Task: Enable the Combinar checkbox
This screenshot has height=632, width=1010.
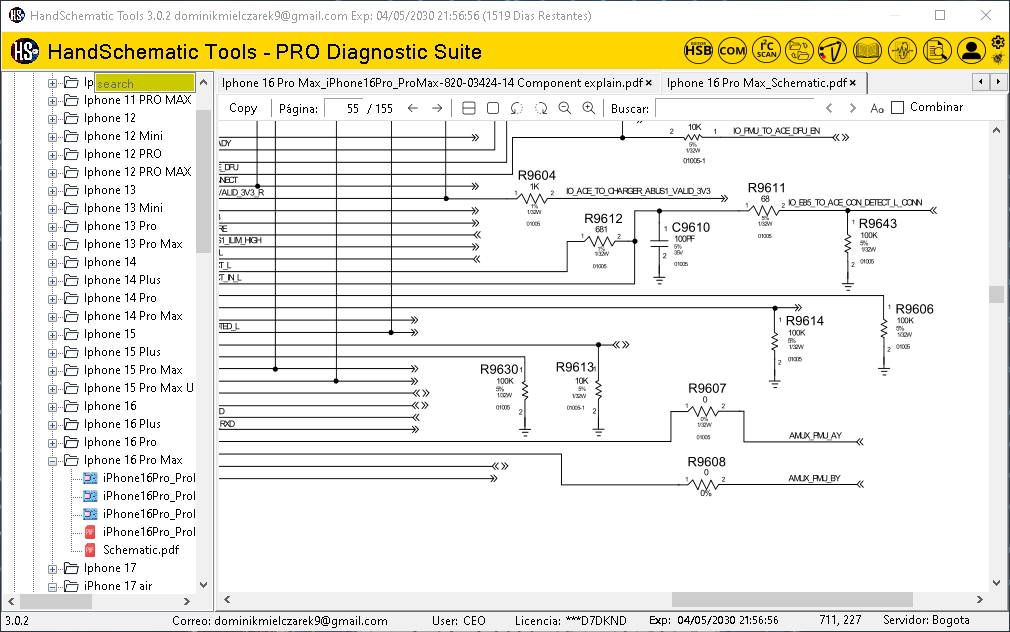Action: pyautogui.click(x=898, y=108)
